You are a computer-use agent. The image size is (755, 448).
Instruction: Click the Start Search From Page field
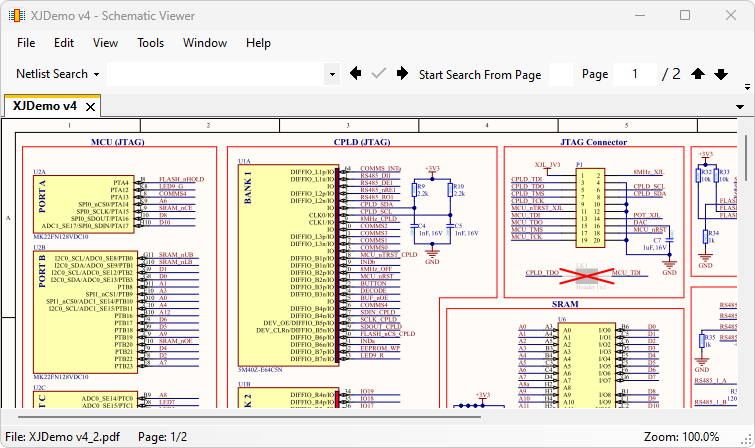coord(560,74)
